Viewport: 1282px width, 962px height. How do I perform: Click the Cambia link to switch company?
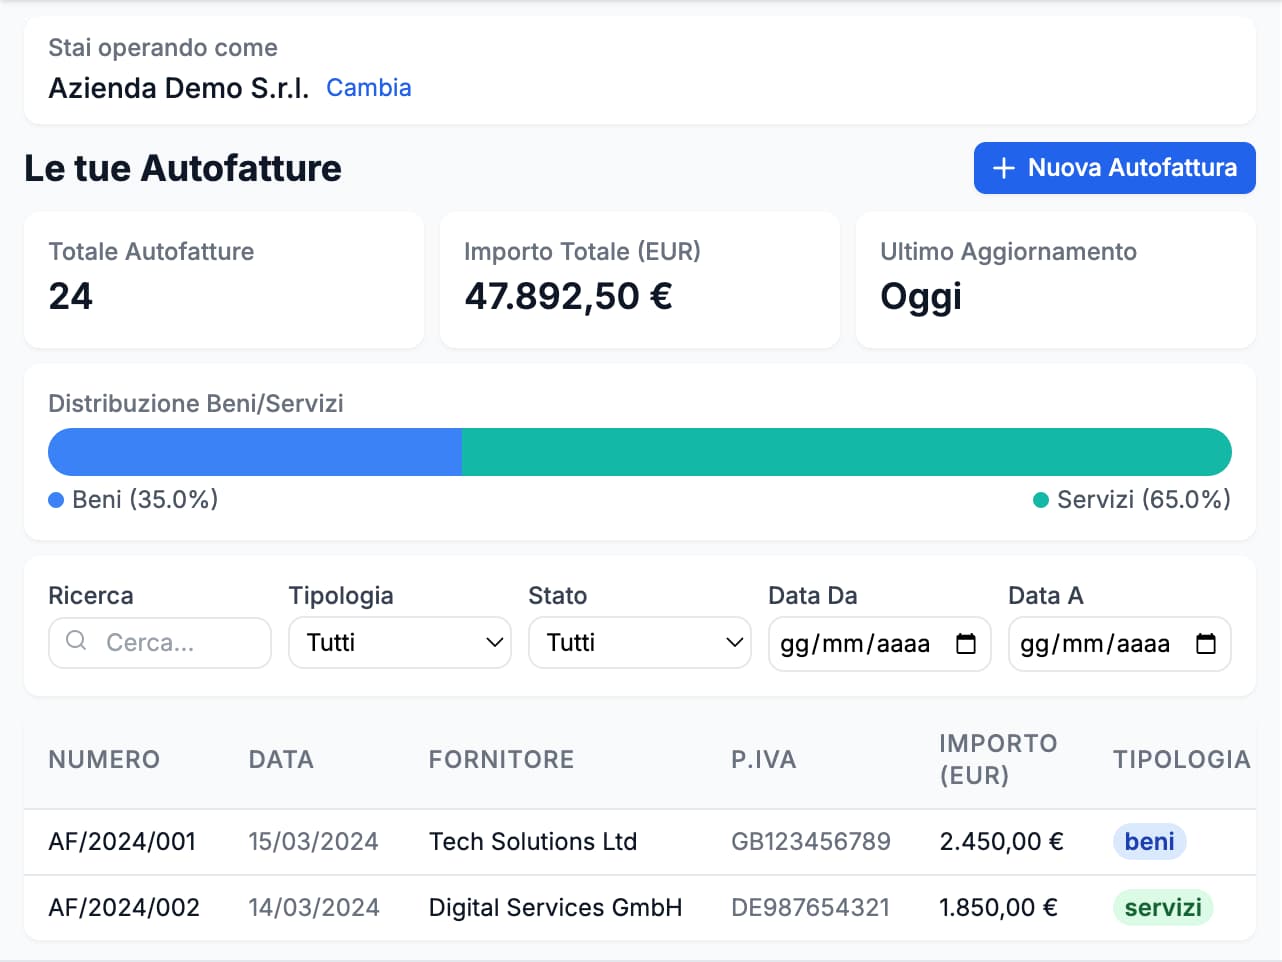[x=368, y=88]
